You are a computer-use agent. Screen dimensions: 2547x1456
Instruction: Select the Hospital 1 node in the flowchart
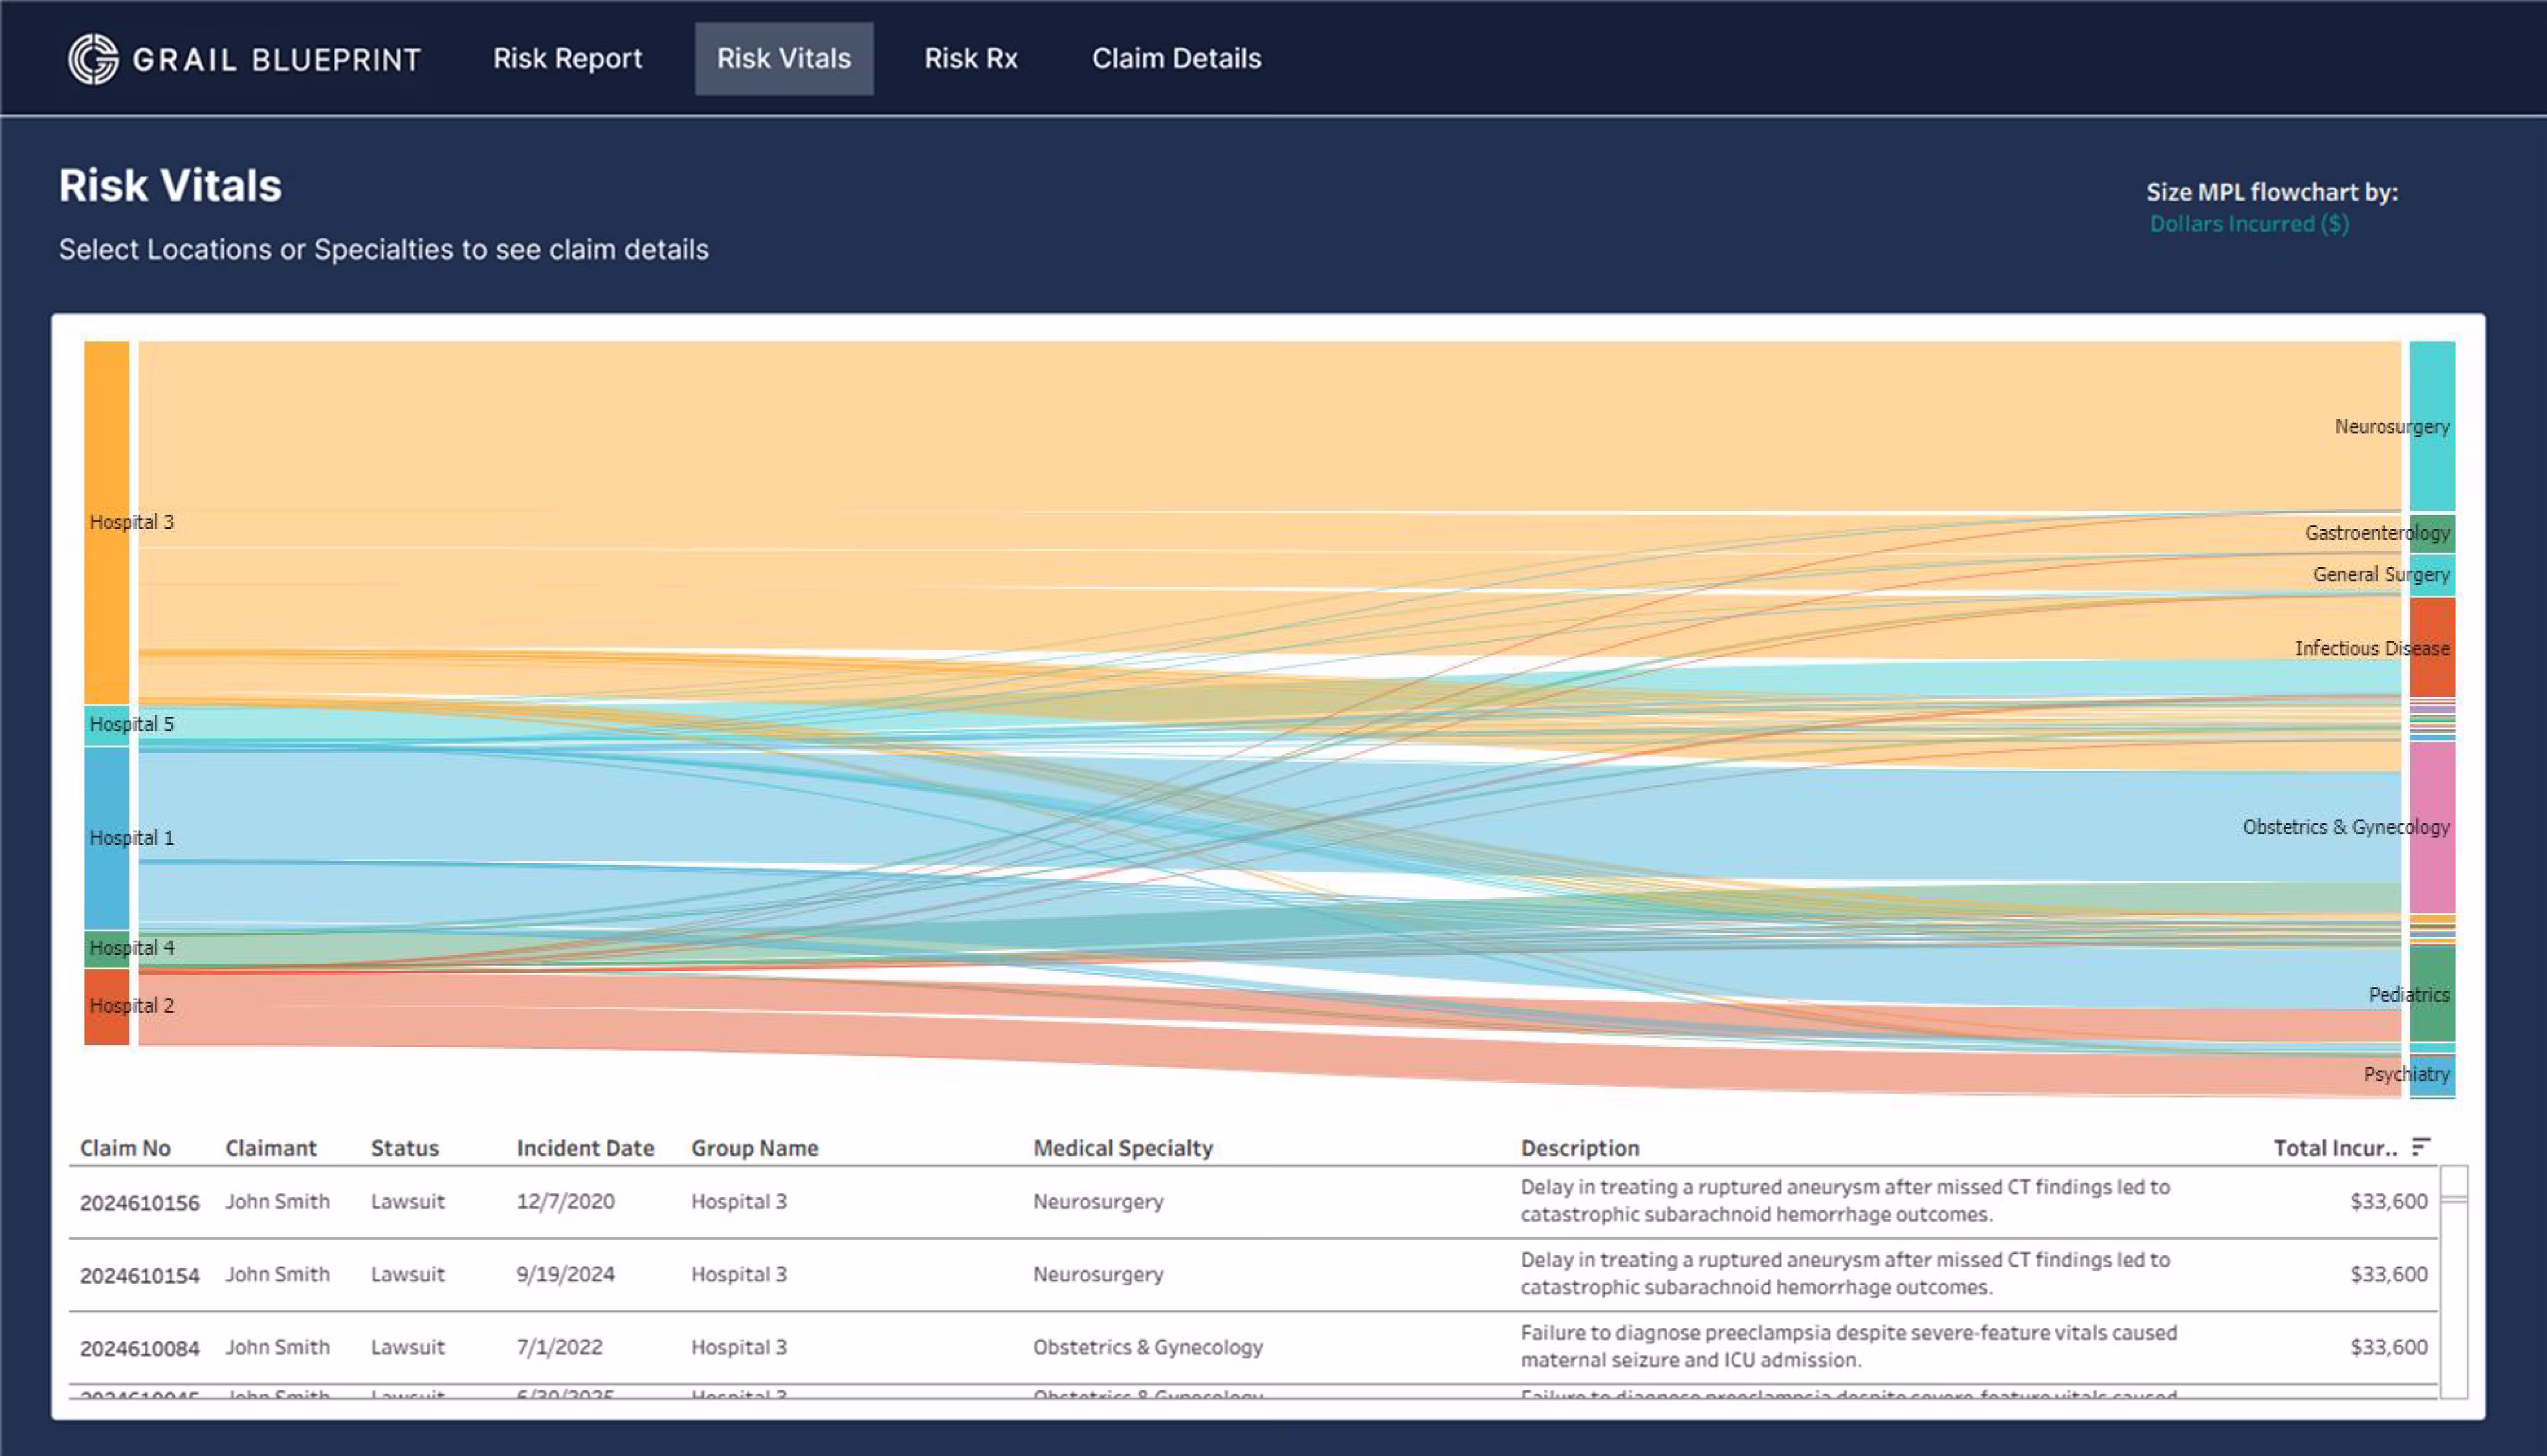pos(105,837)
